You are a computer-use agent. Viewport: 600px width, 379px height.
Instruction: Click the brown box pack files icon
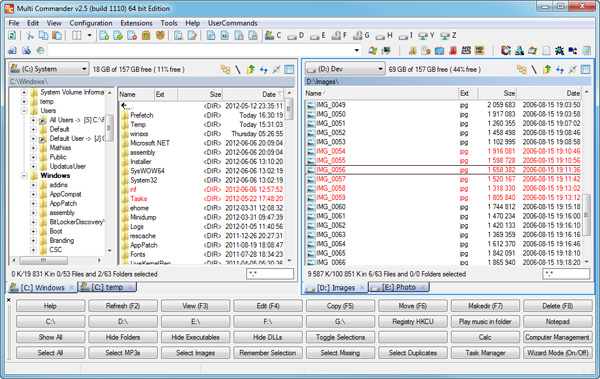point(160,36)
